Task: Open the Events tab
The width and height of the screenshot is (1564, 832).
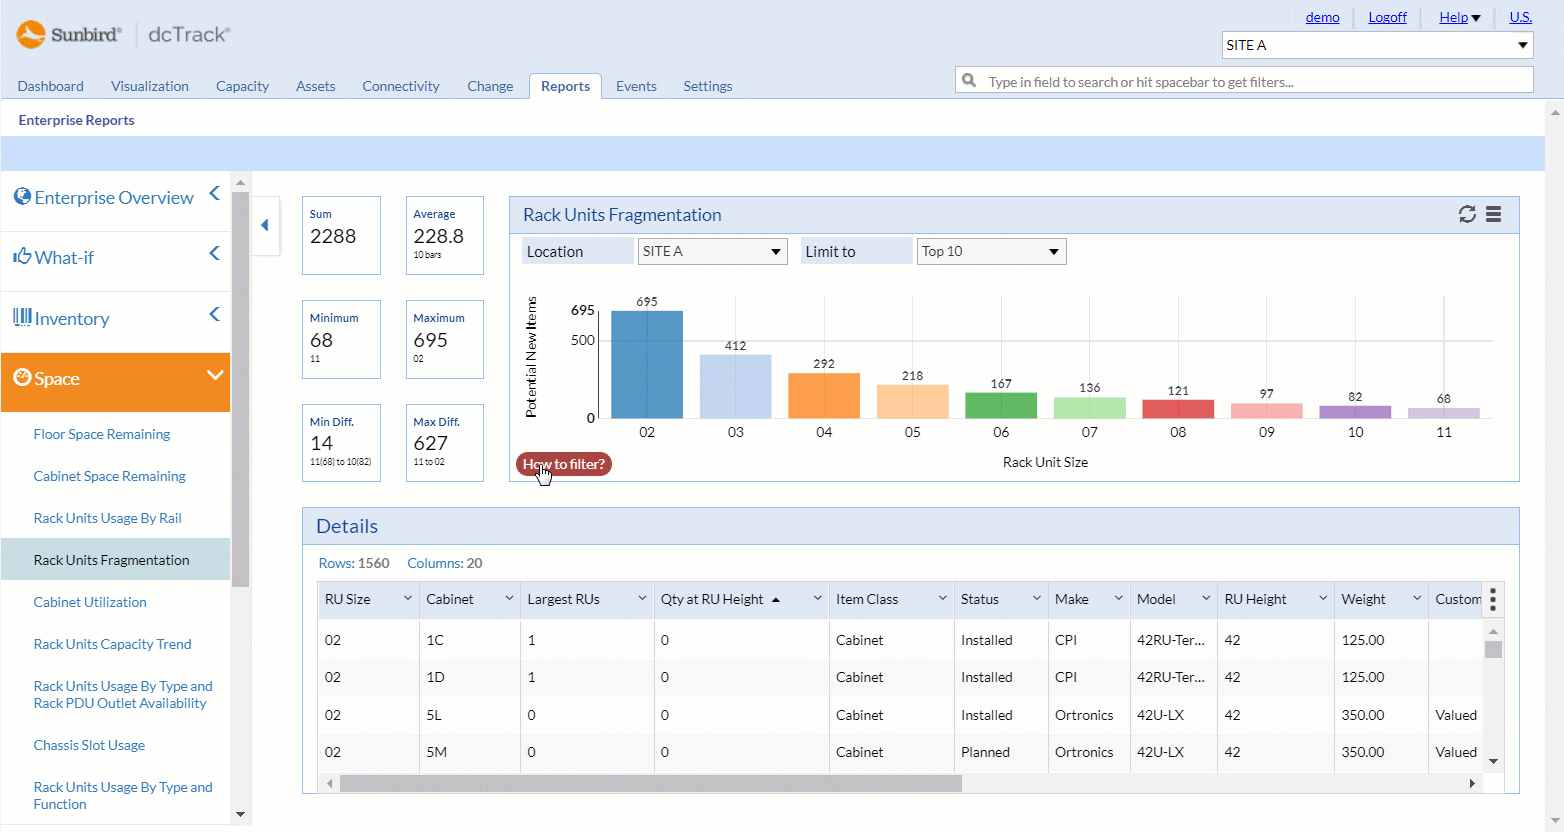Action: tap(636, 86)
